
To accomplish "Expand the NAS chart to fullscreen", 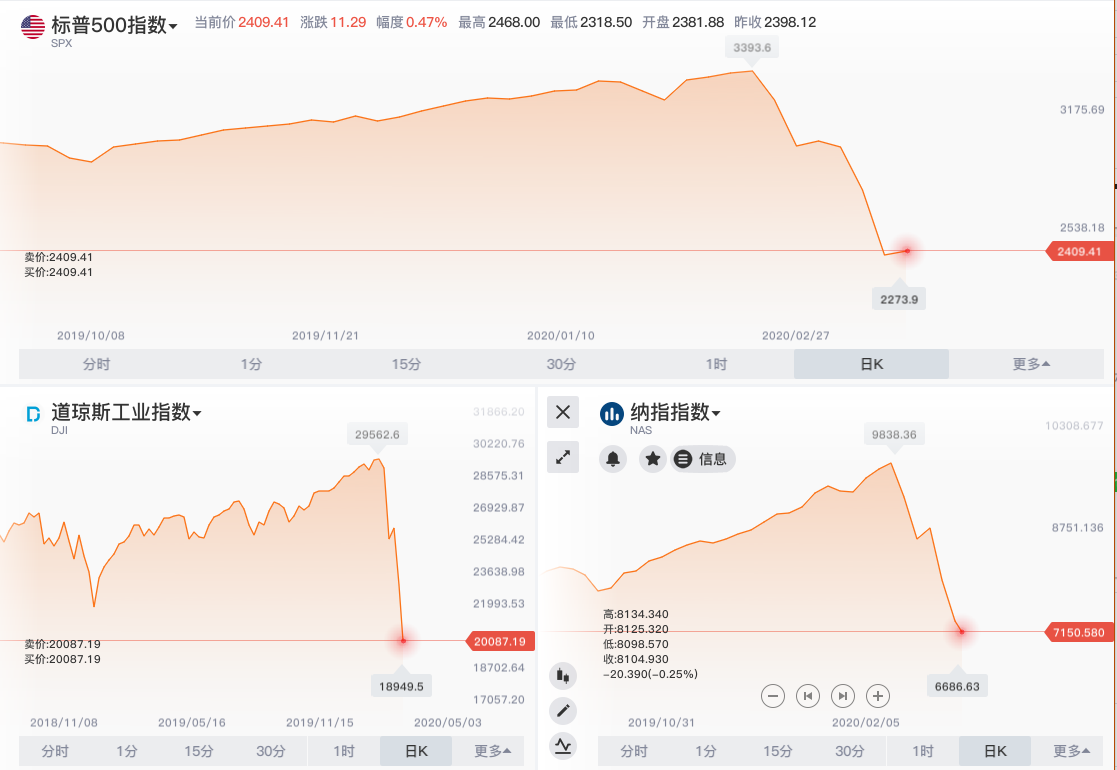I will [x=563, y=457].
